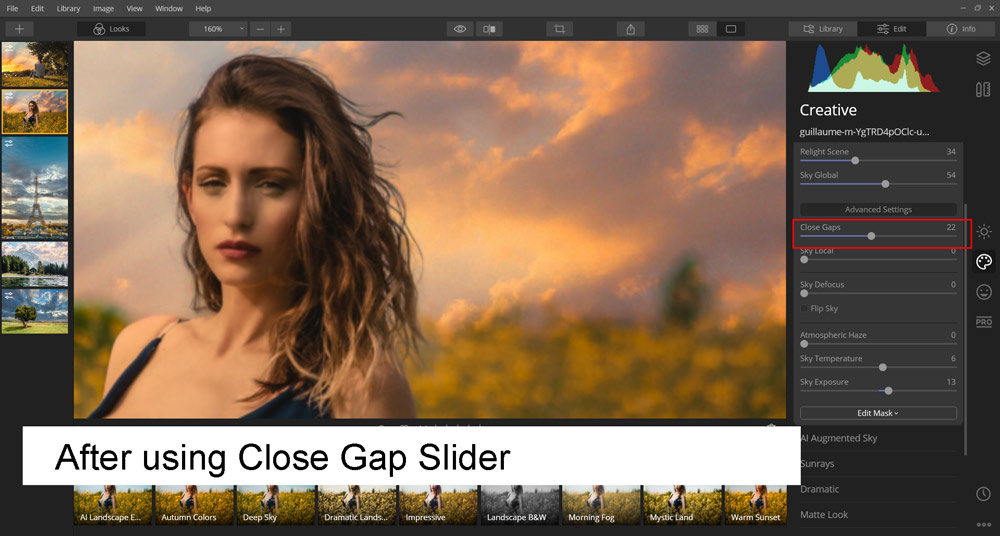Open the File menu

click(x=12, y=8)
